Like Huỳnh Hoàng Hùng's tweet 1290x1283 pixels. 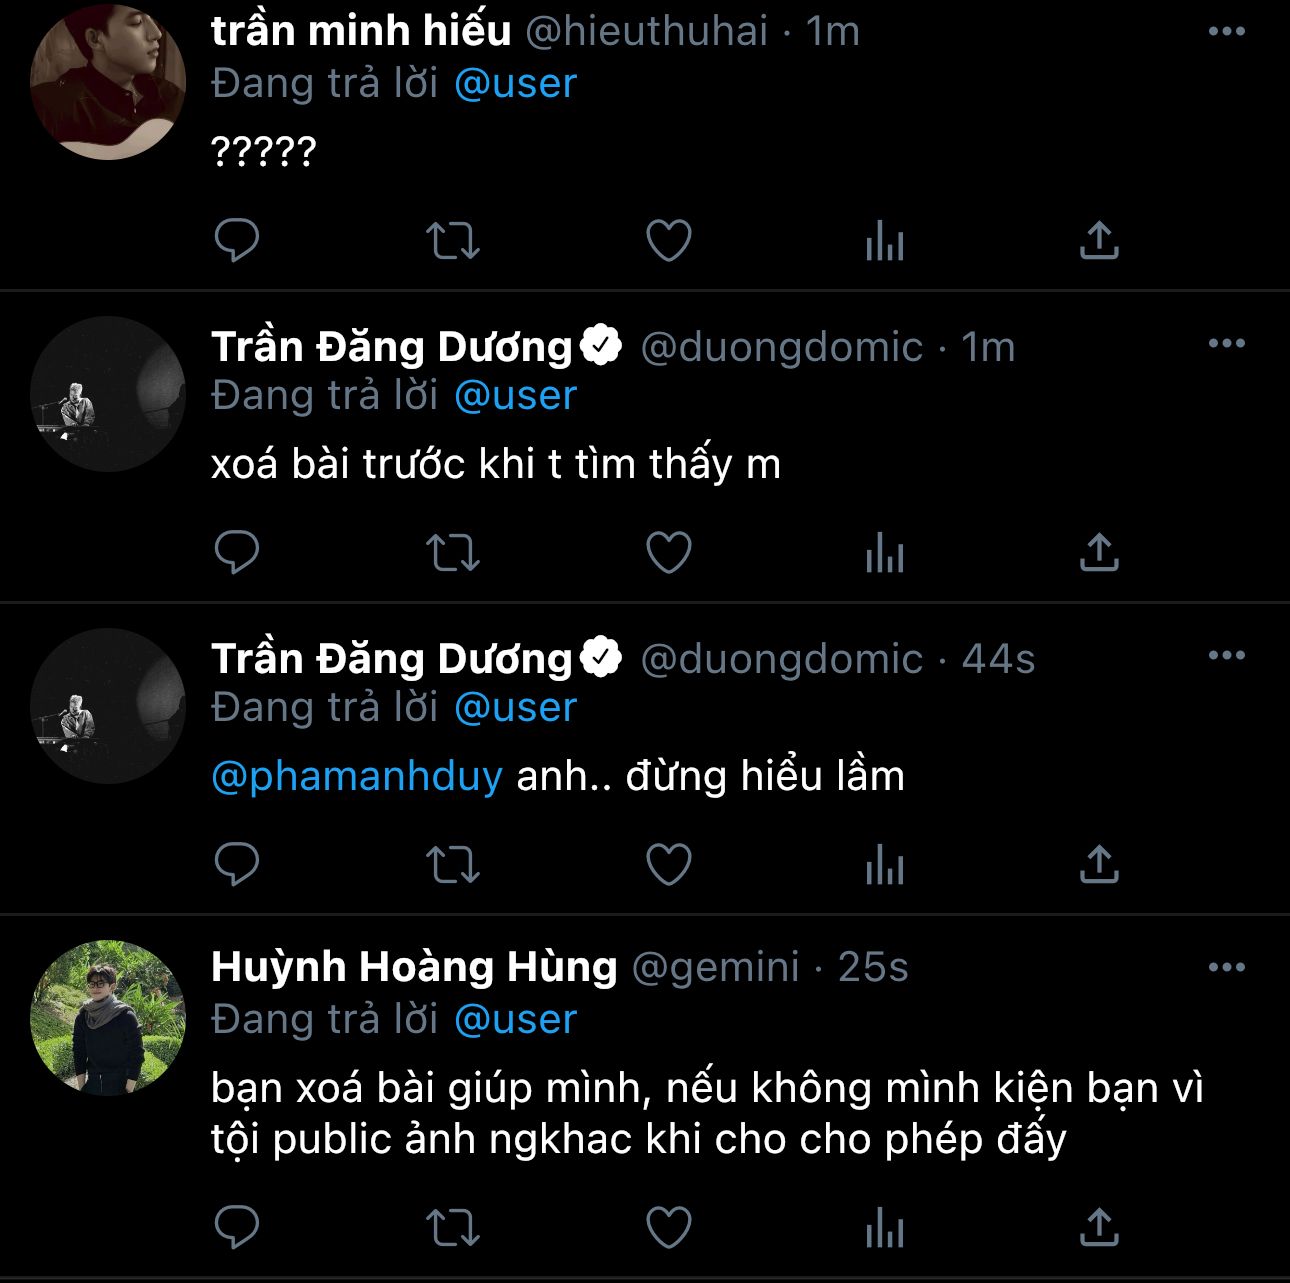669,1228
